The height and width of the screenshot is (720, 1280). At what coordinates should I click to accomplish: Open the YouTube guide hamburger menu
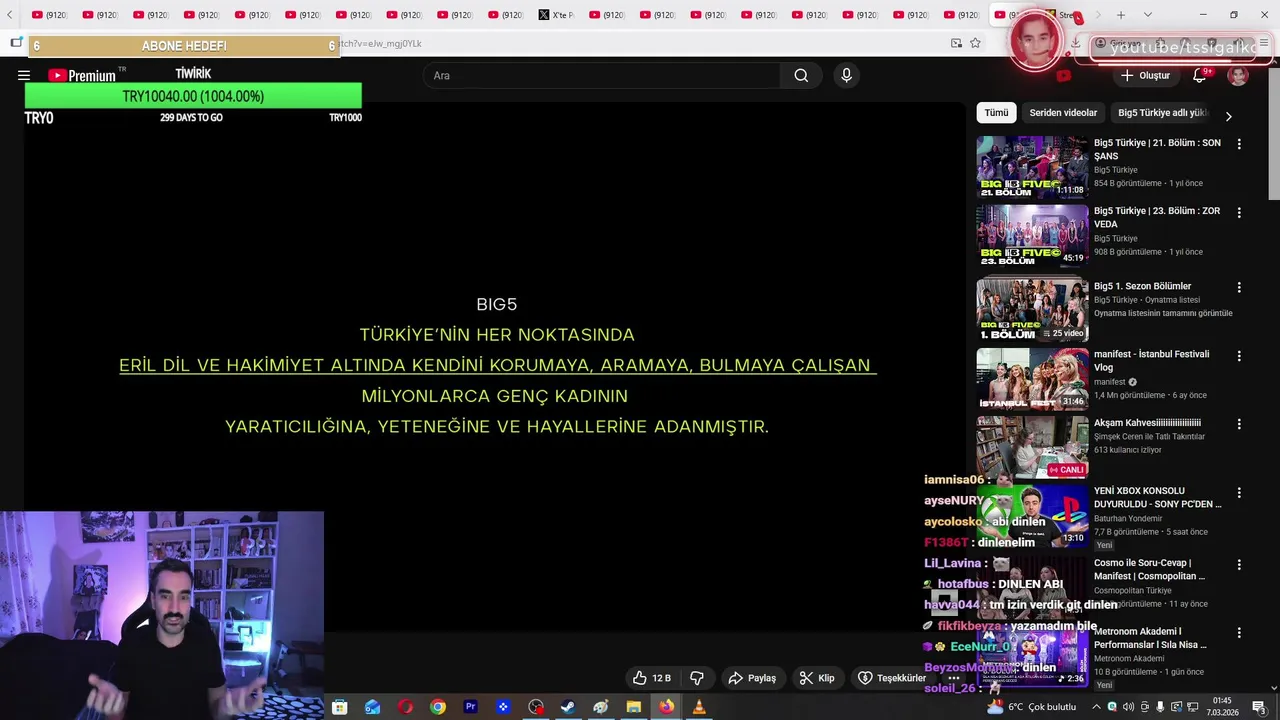point(24,75)
